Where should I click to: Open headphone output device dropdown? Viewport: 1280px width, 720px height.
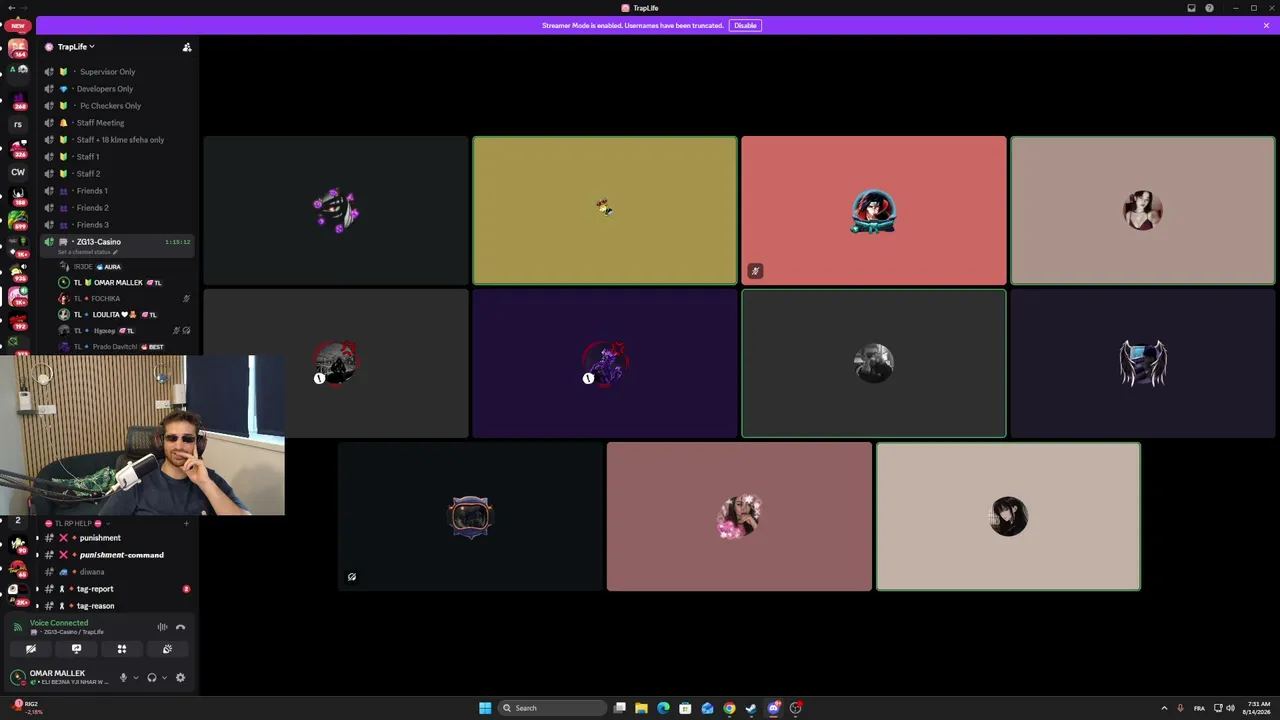164,677
